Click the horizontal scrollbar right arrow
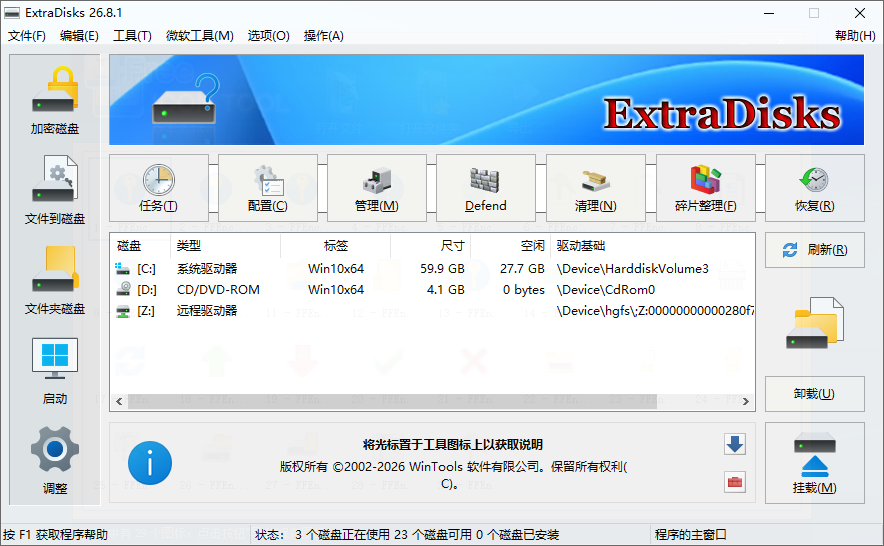The height and width of the screenshot is (546, 884). [x=746, y=401]
